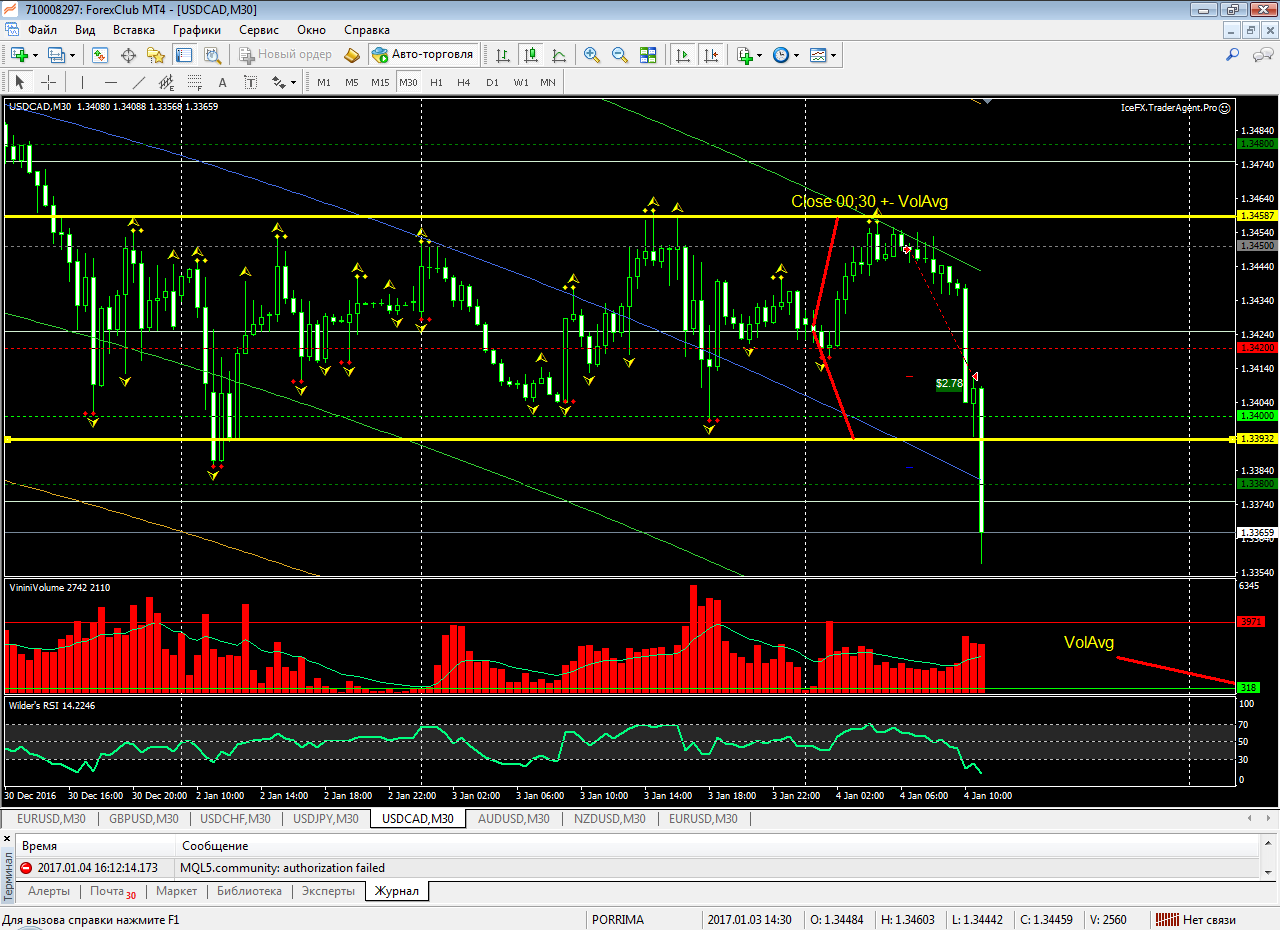
Task: Switch to the GBPUSD,M30 chart tab
Action: coord(144,819)
